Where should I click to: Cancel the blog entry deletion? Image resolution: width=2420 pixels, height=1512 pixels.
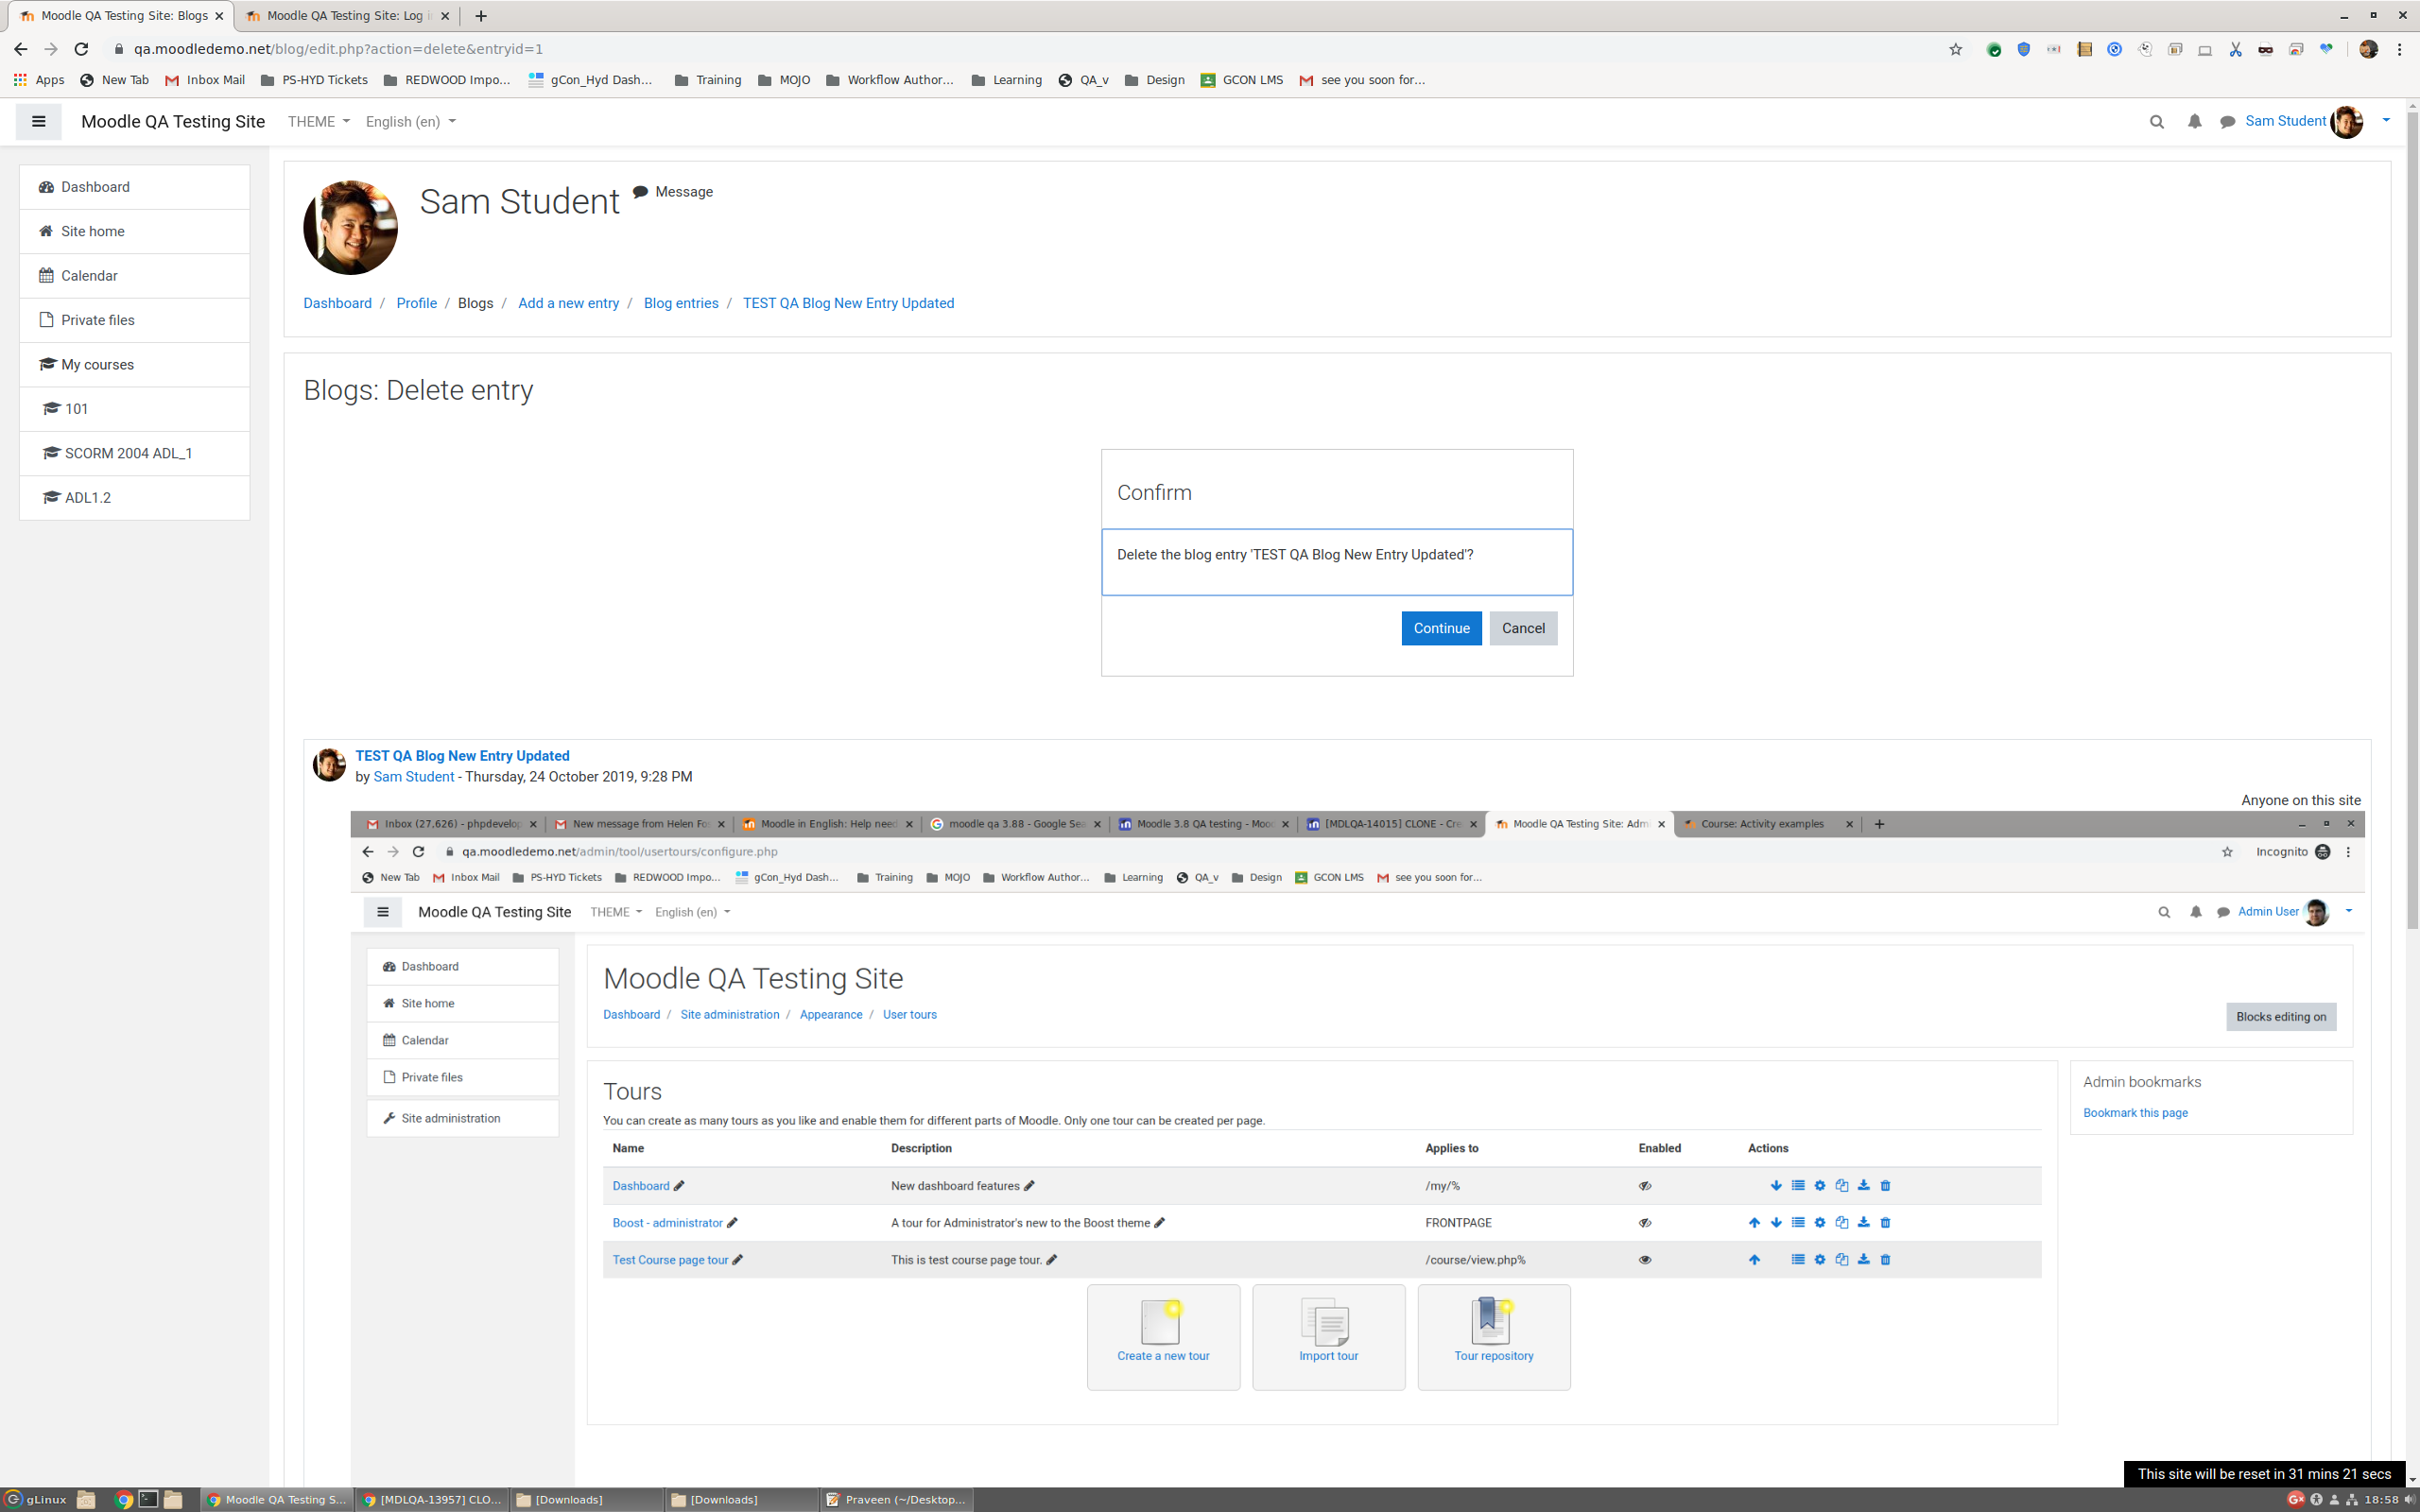pyautogui.click(x=1523, y=628)
